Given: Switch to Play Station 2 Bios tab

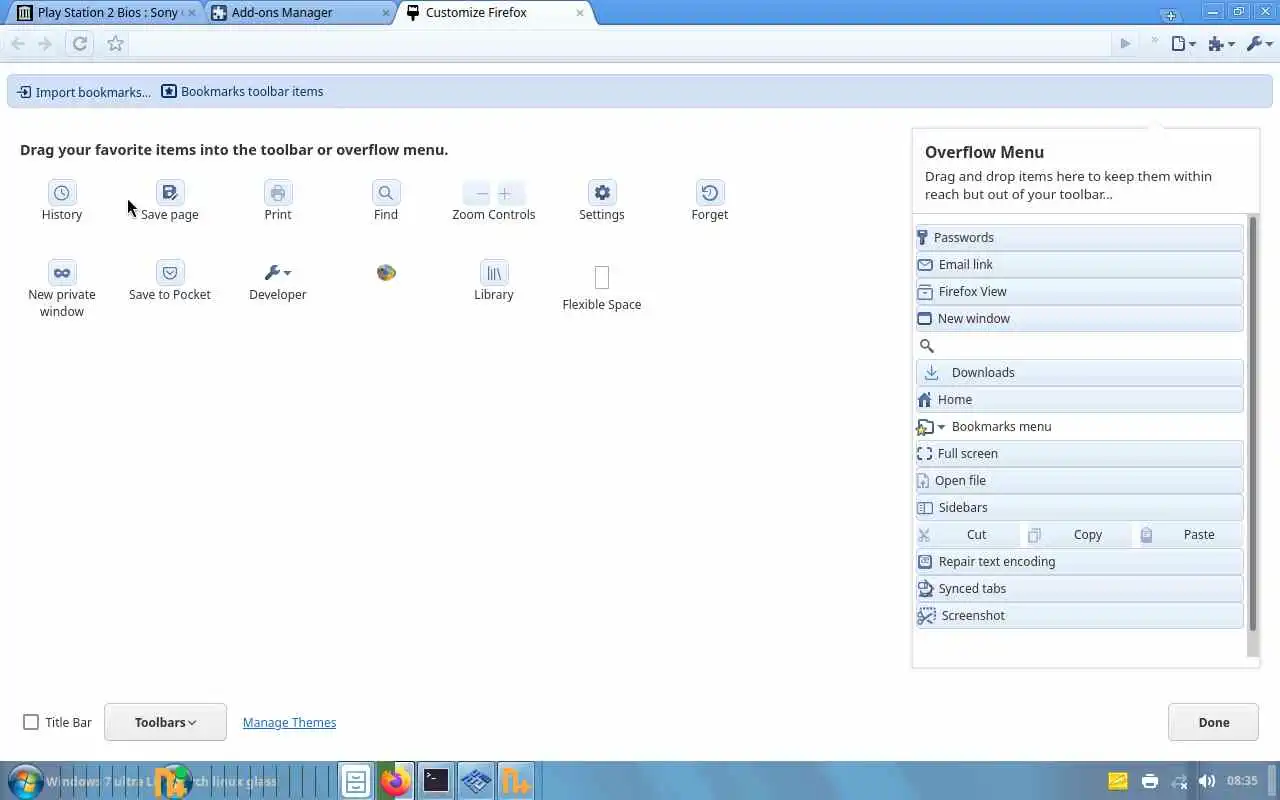Looking at the screenshot, I should [105, 13].
